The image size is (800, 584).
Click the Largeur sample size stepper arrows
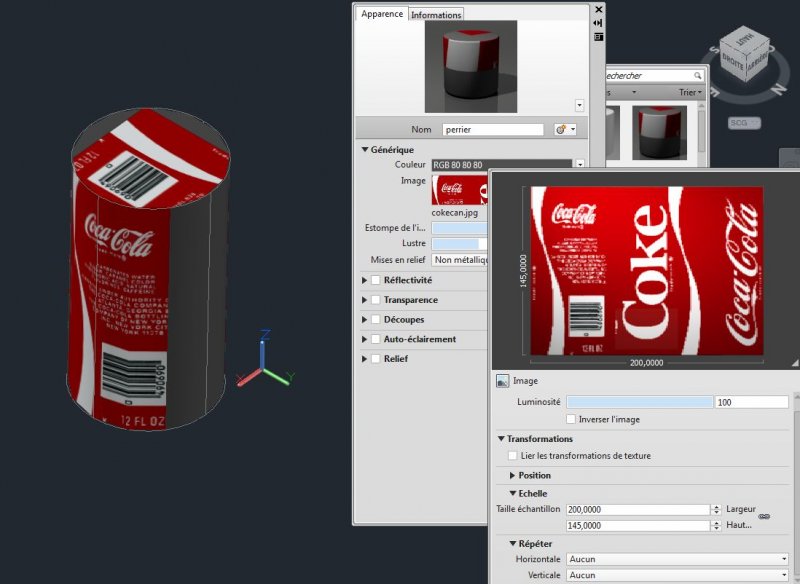pyautogui.click(x=716, y=510)
